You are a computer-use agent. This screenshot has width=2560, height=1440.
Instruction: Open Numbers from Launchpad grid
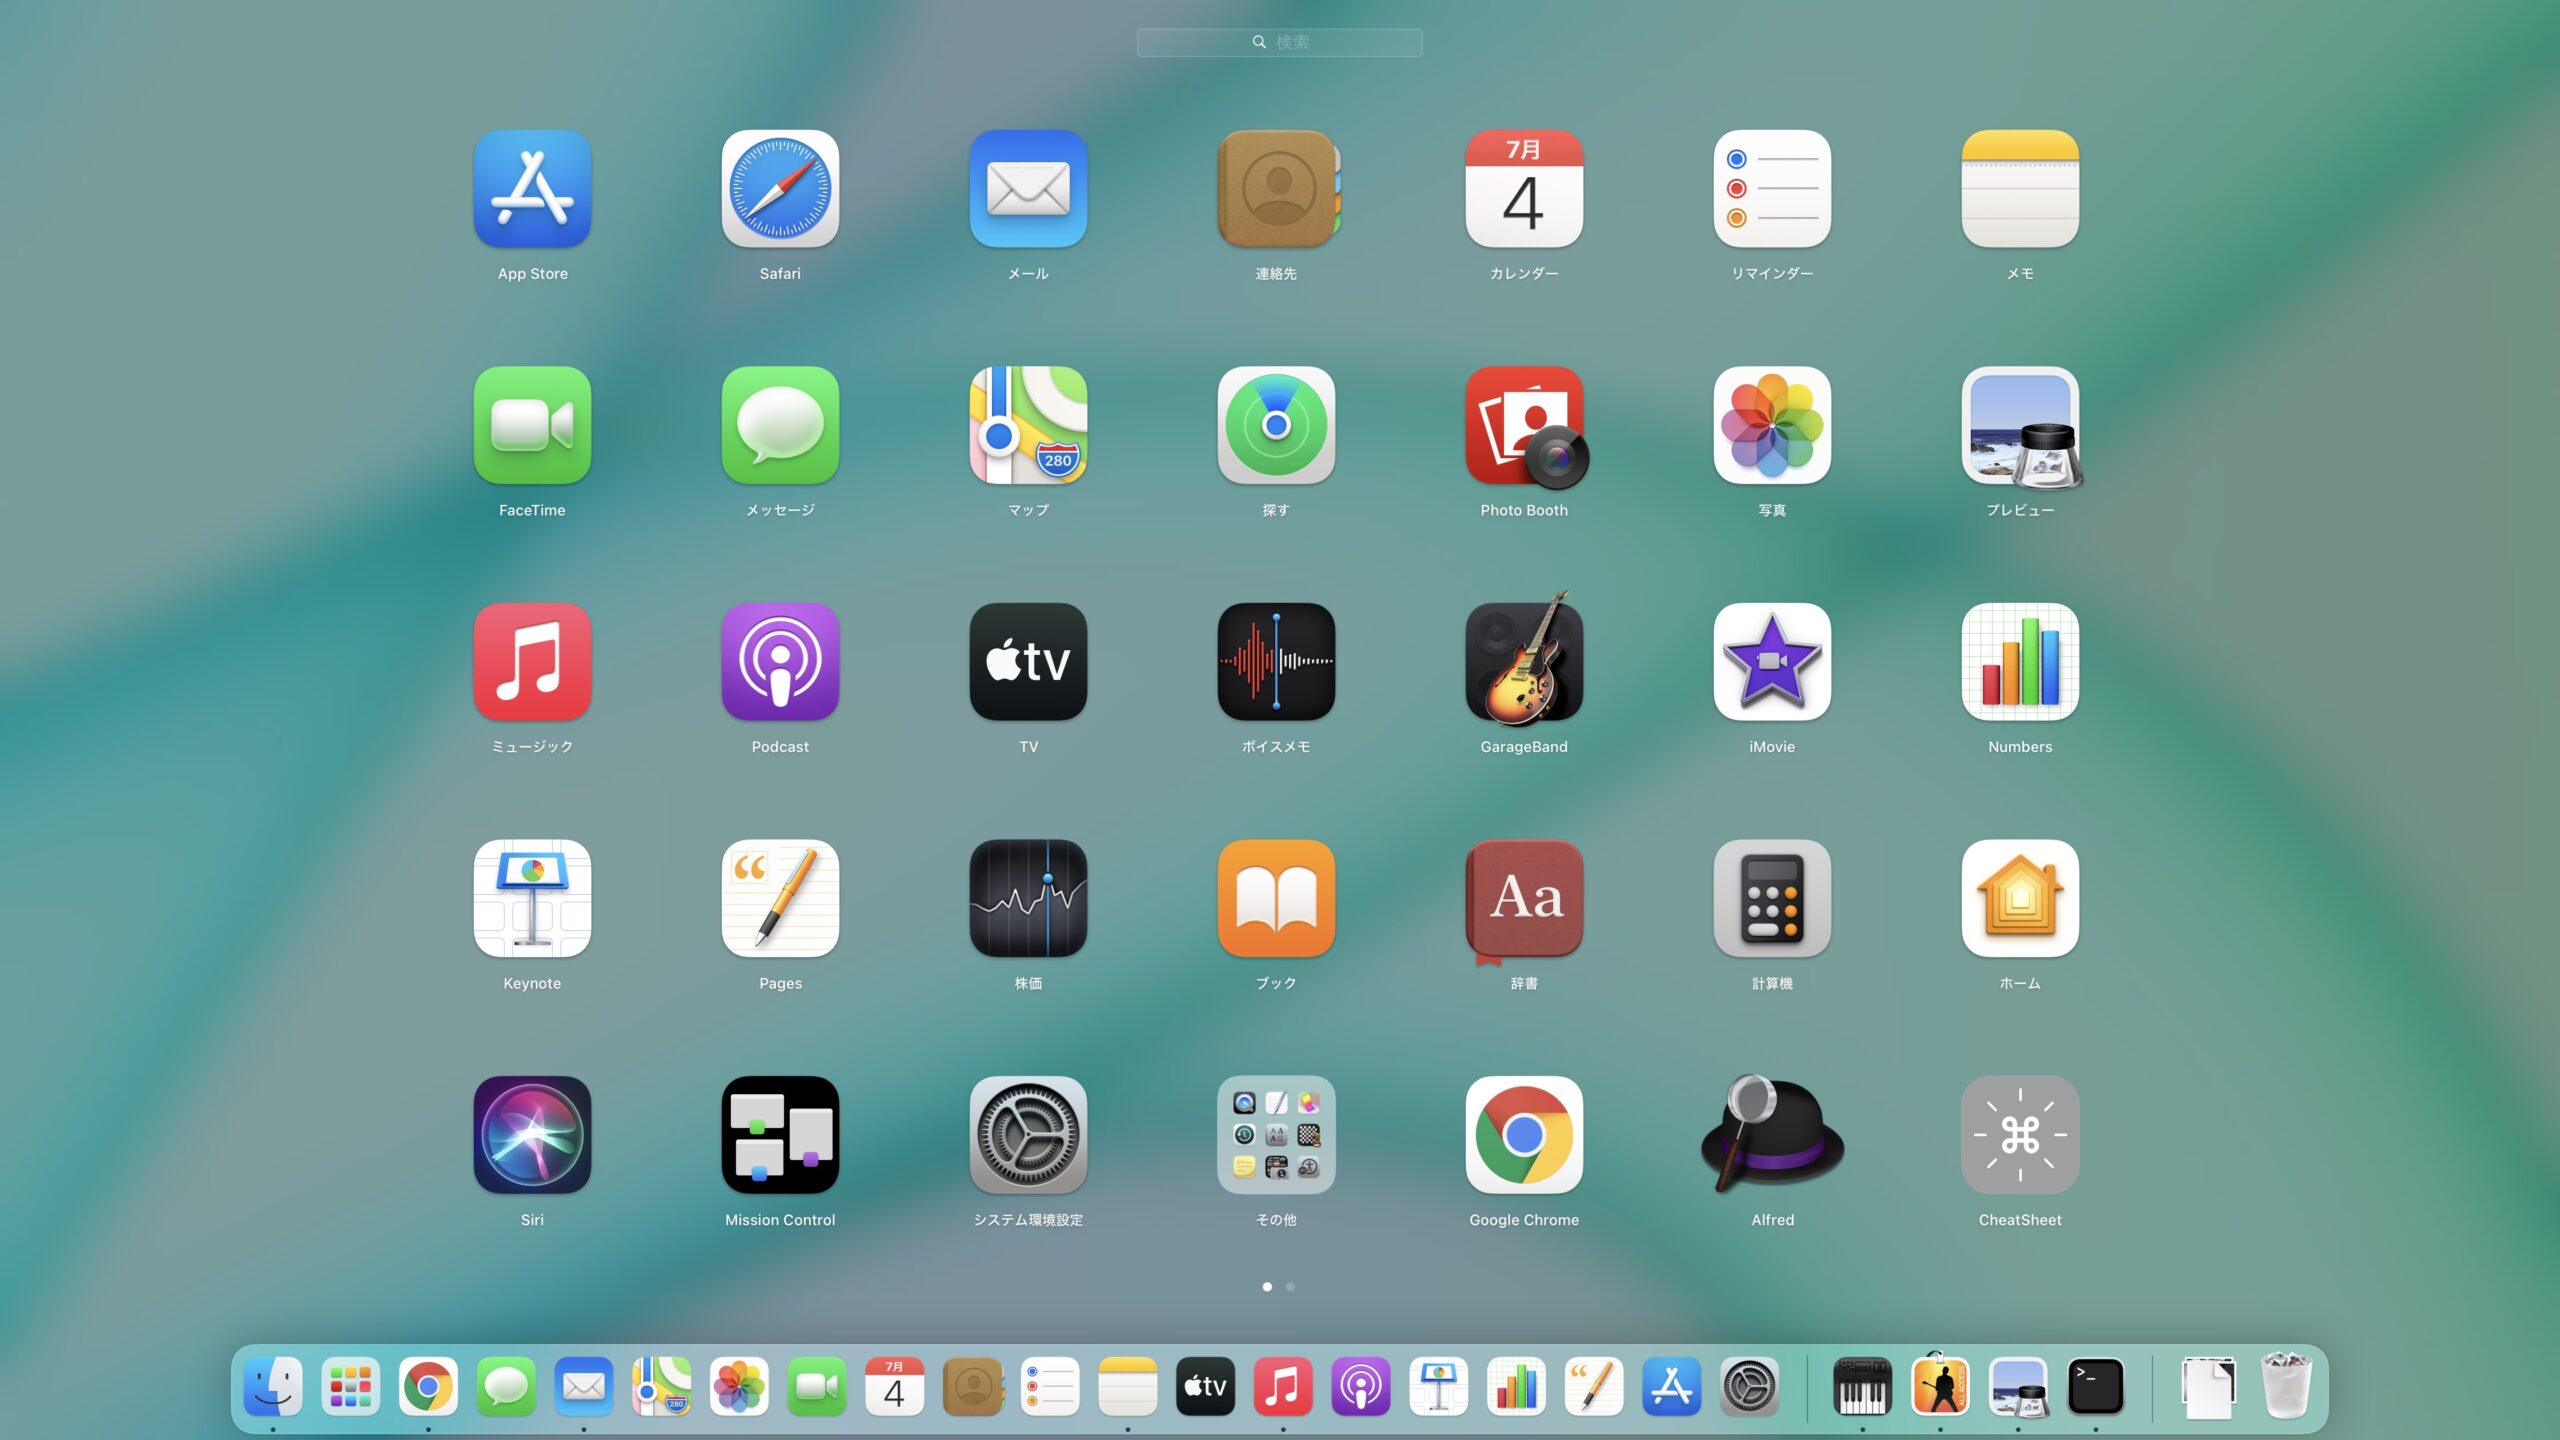(2020, 662)
